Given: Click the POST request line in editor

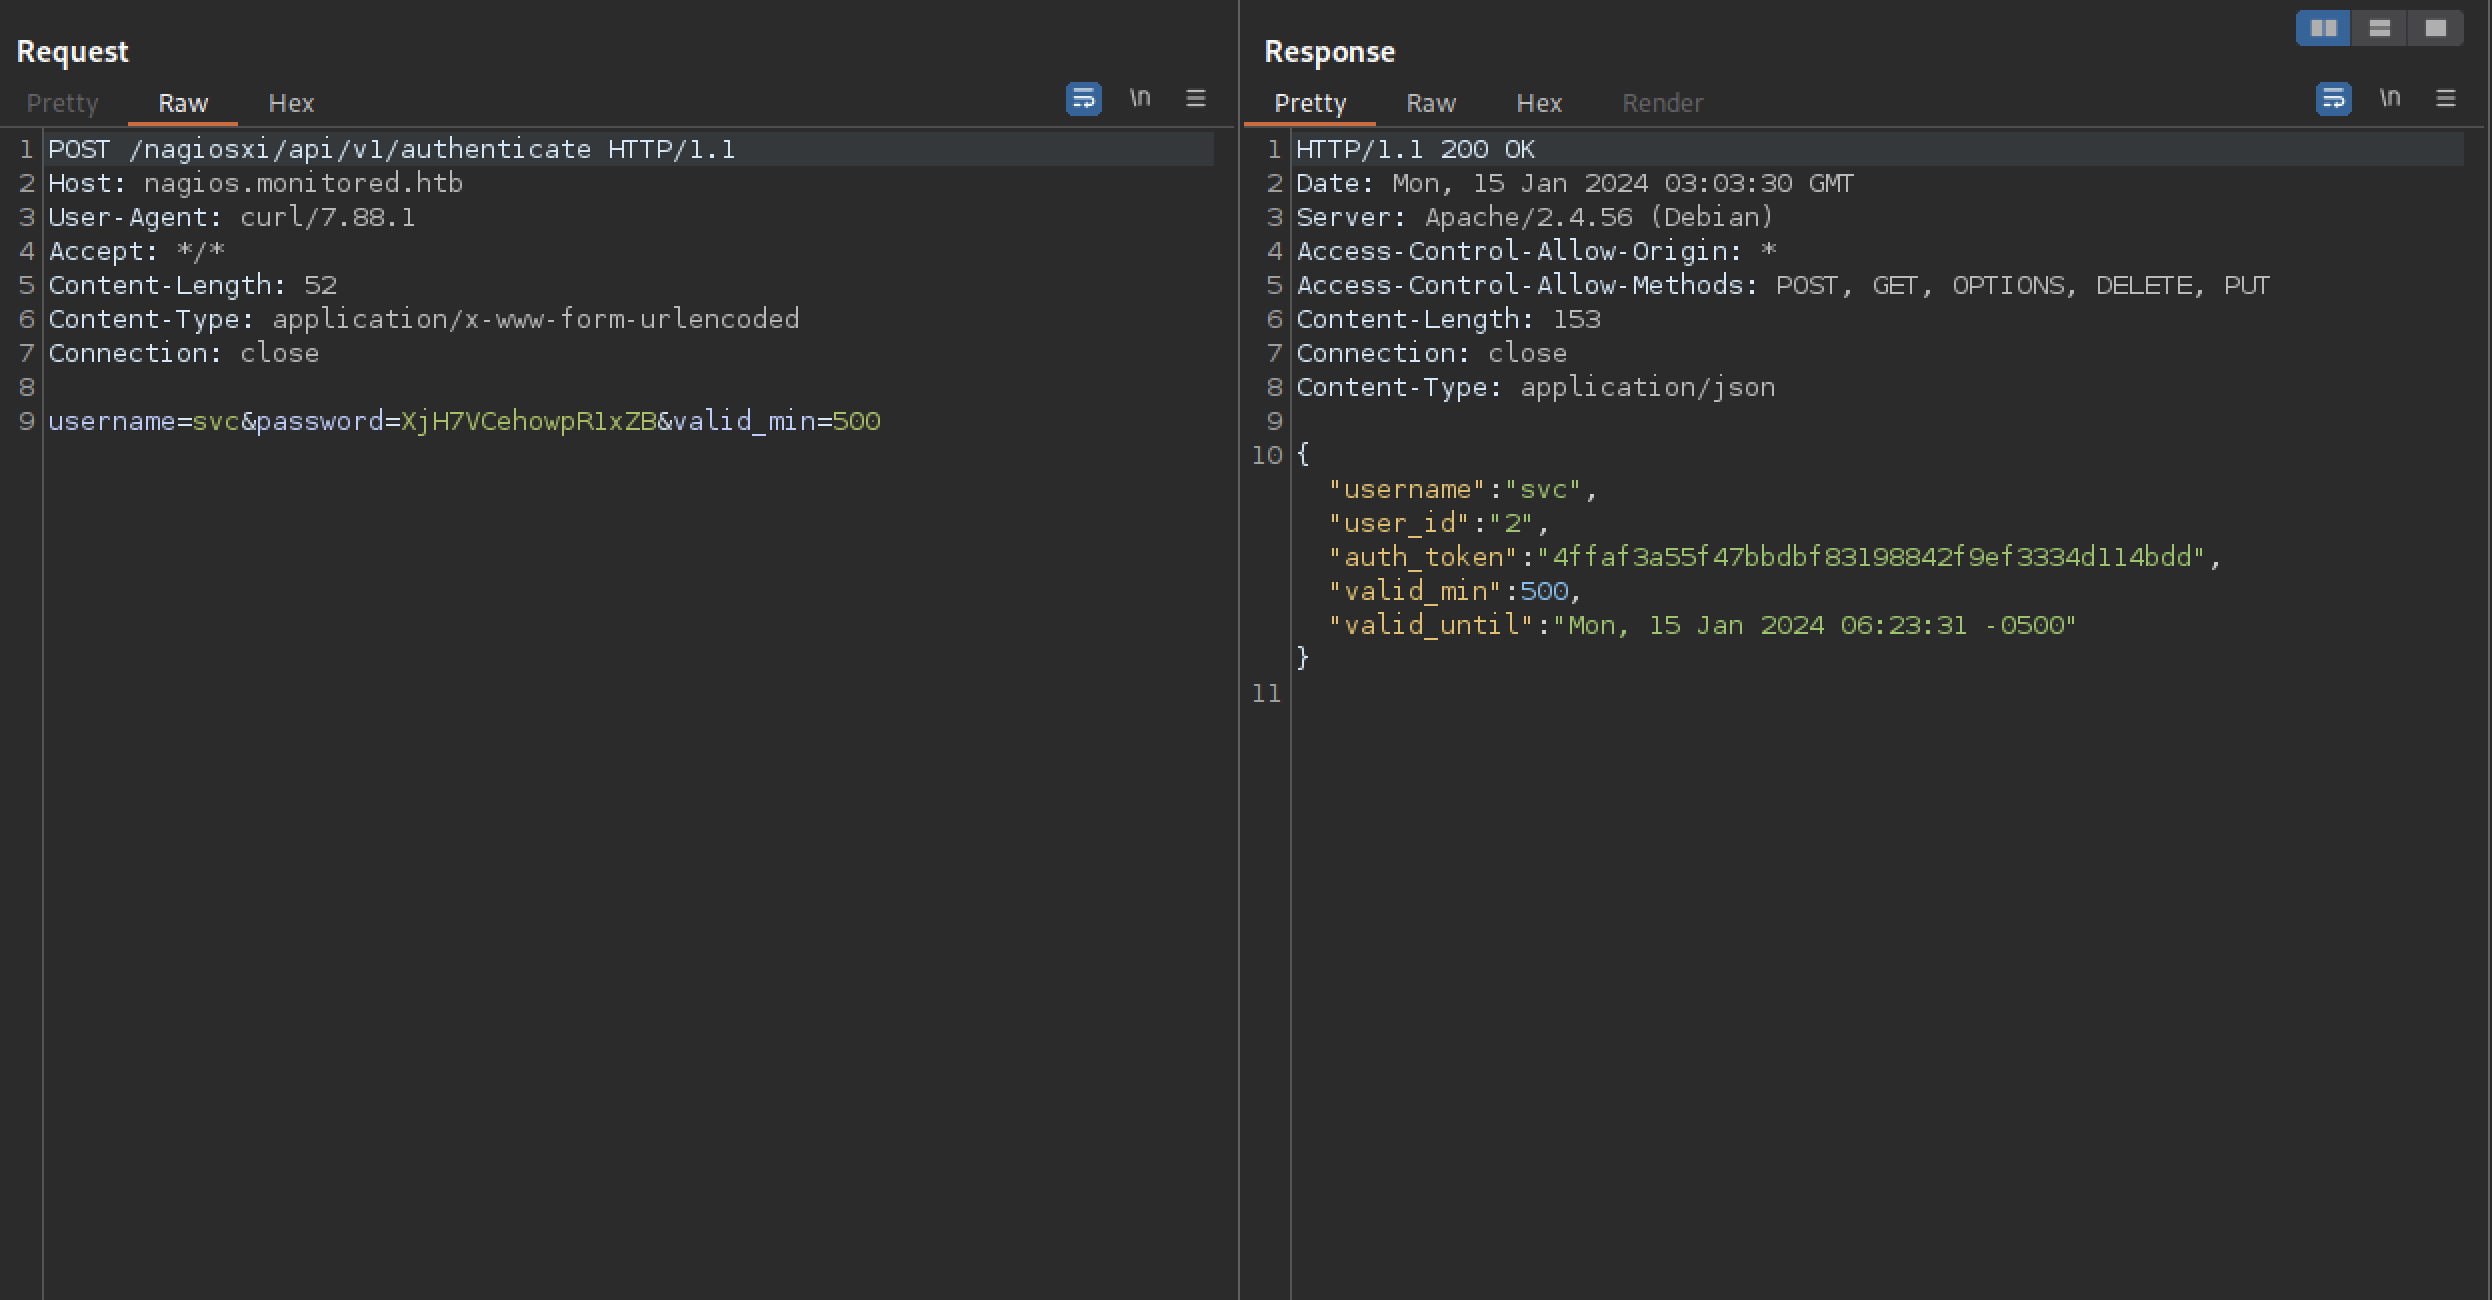Looking at the screenshot, I should (391, 150).
